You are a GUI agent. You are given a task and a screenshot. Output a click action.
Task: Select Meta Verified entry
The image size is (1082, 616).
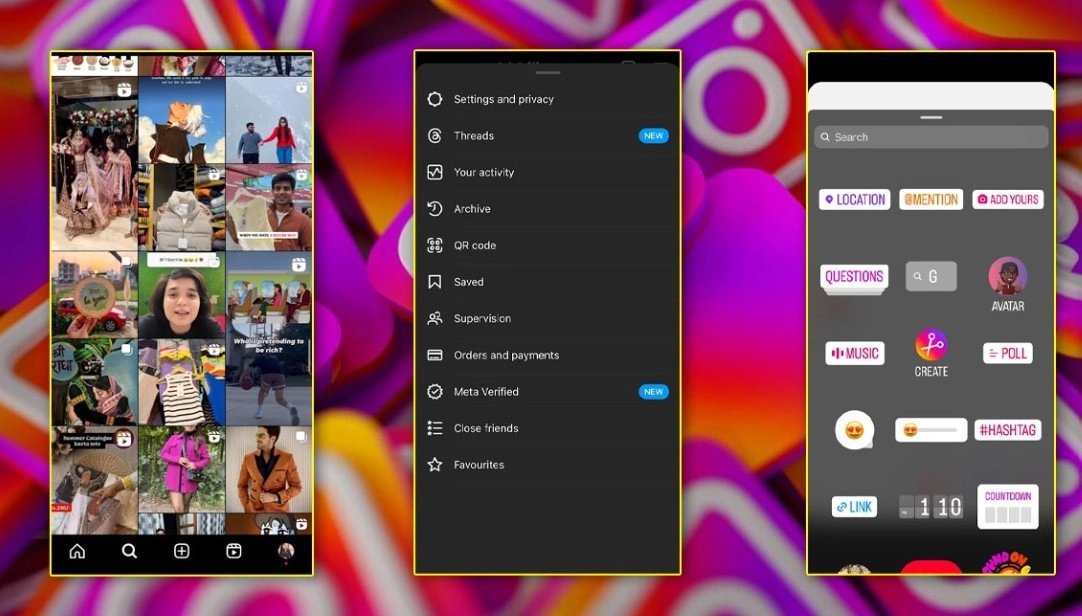(x=547, y=392)
